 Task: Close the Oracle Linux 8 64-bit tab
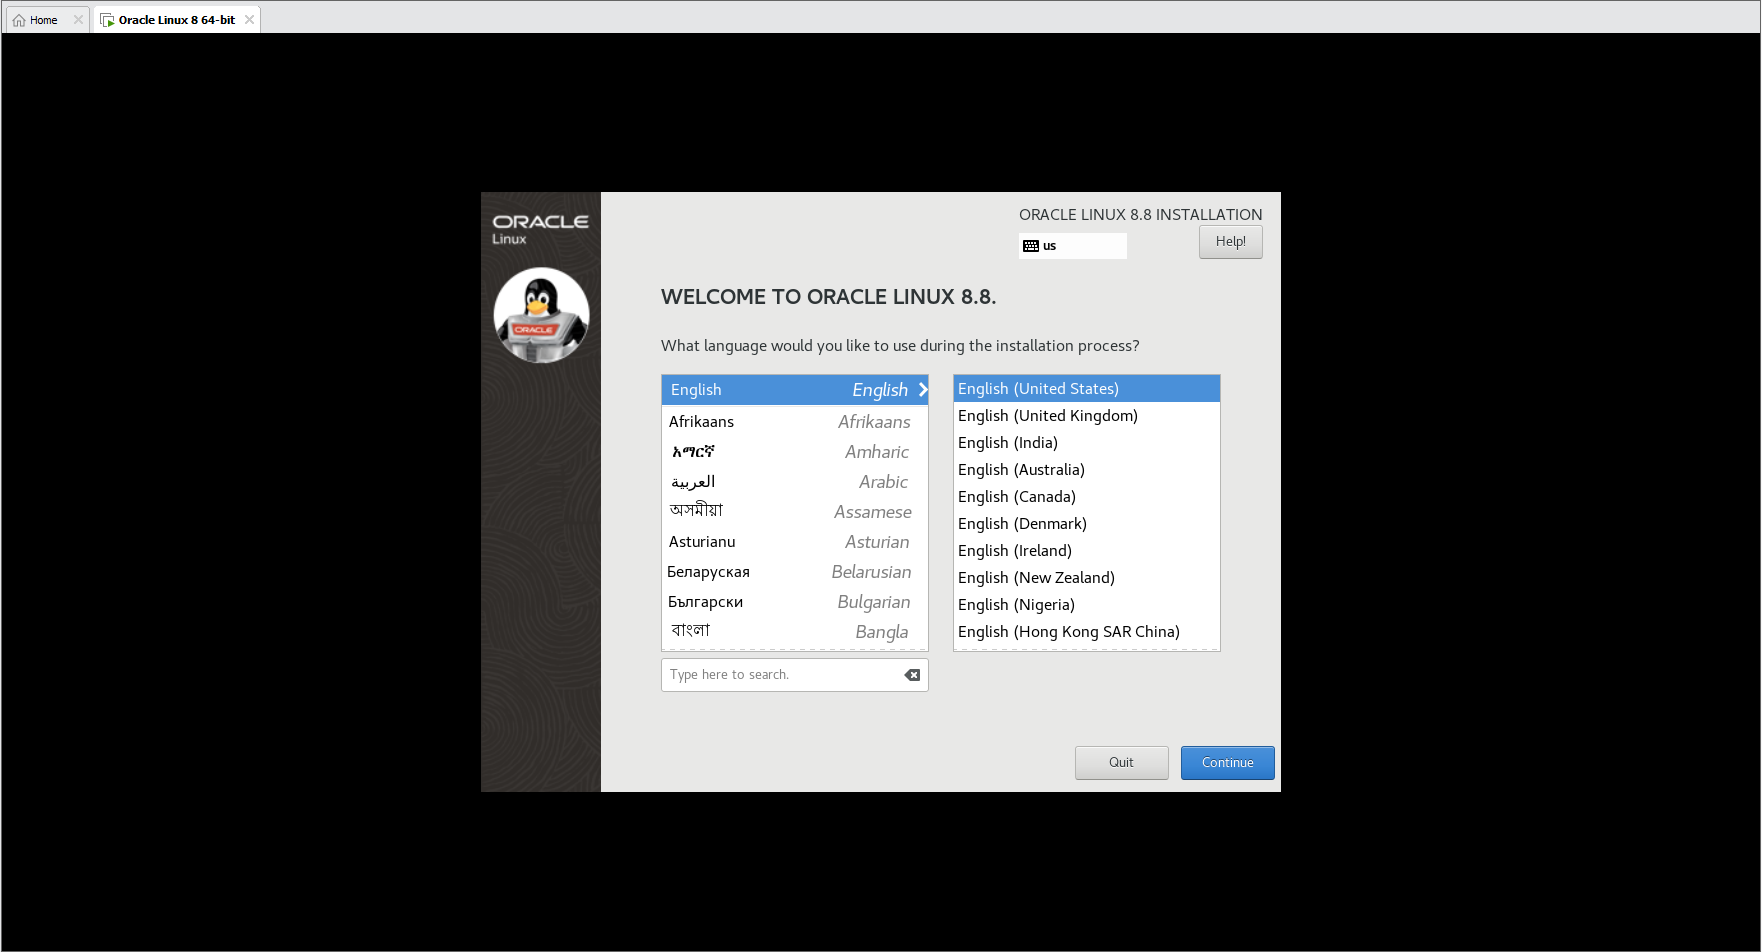tap(249, 20)
